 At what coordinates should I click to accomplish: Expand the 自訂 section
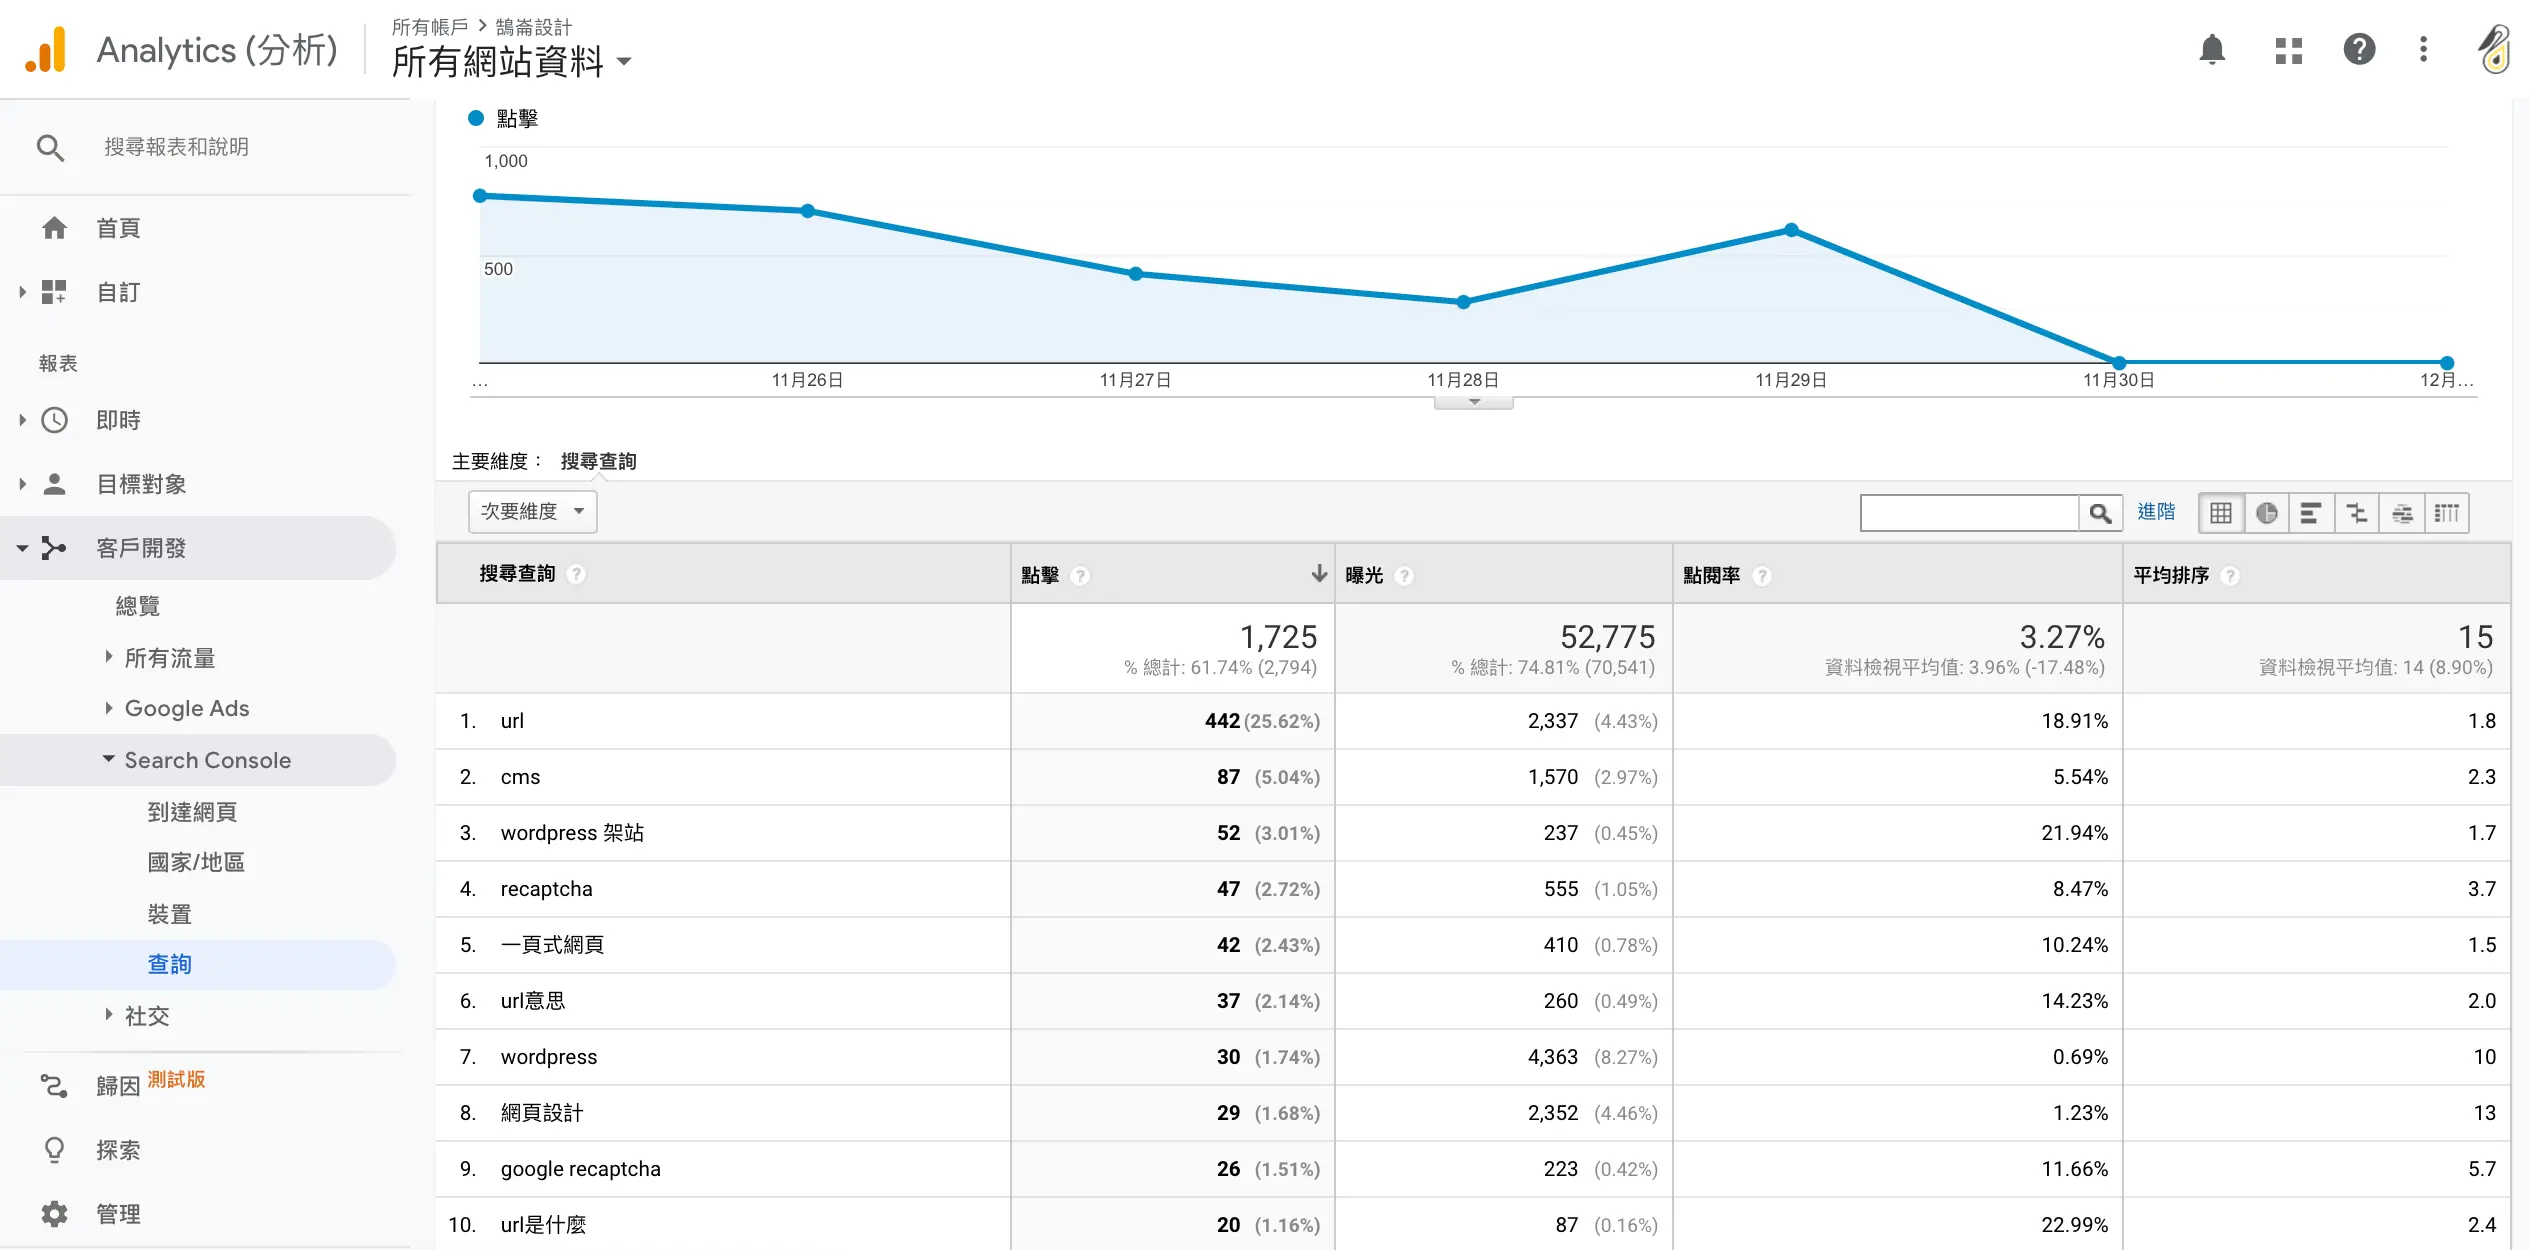coord(22,292)
